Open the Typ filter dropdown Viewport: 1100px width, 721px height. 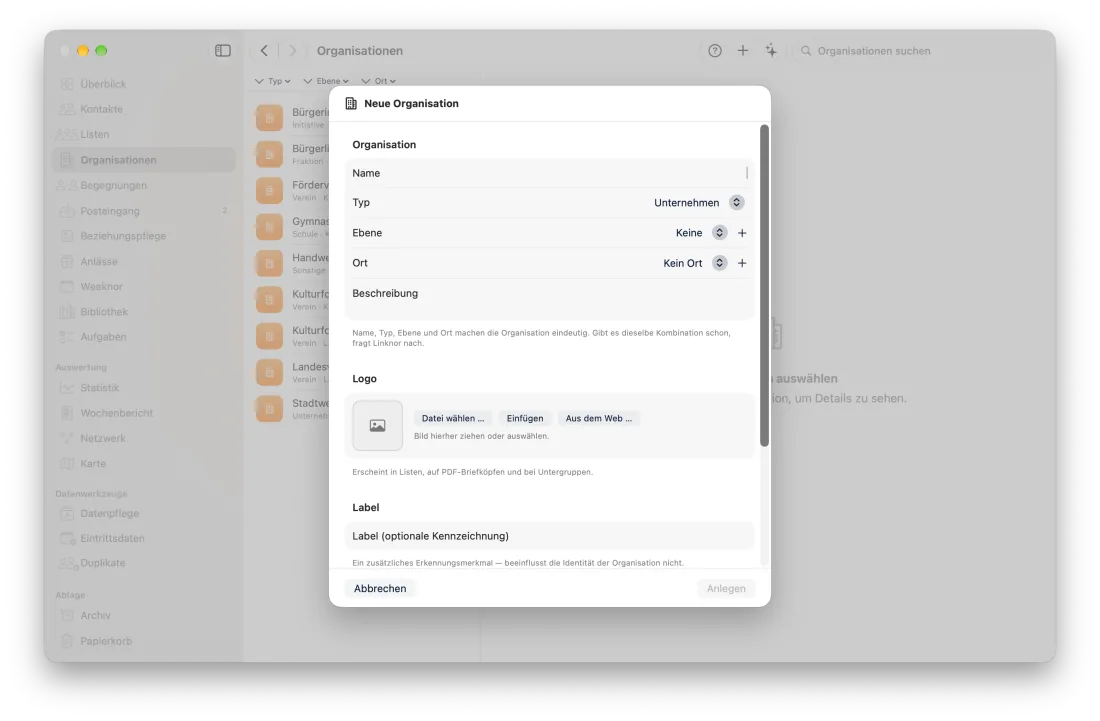[x=273, y=81]
